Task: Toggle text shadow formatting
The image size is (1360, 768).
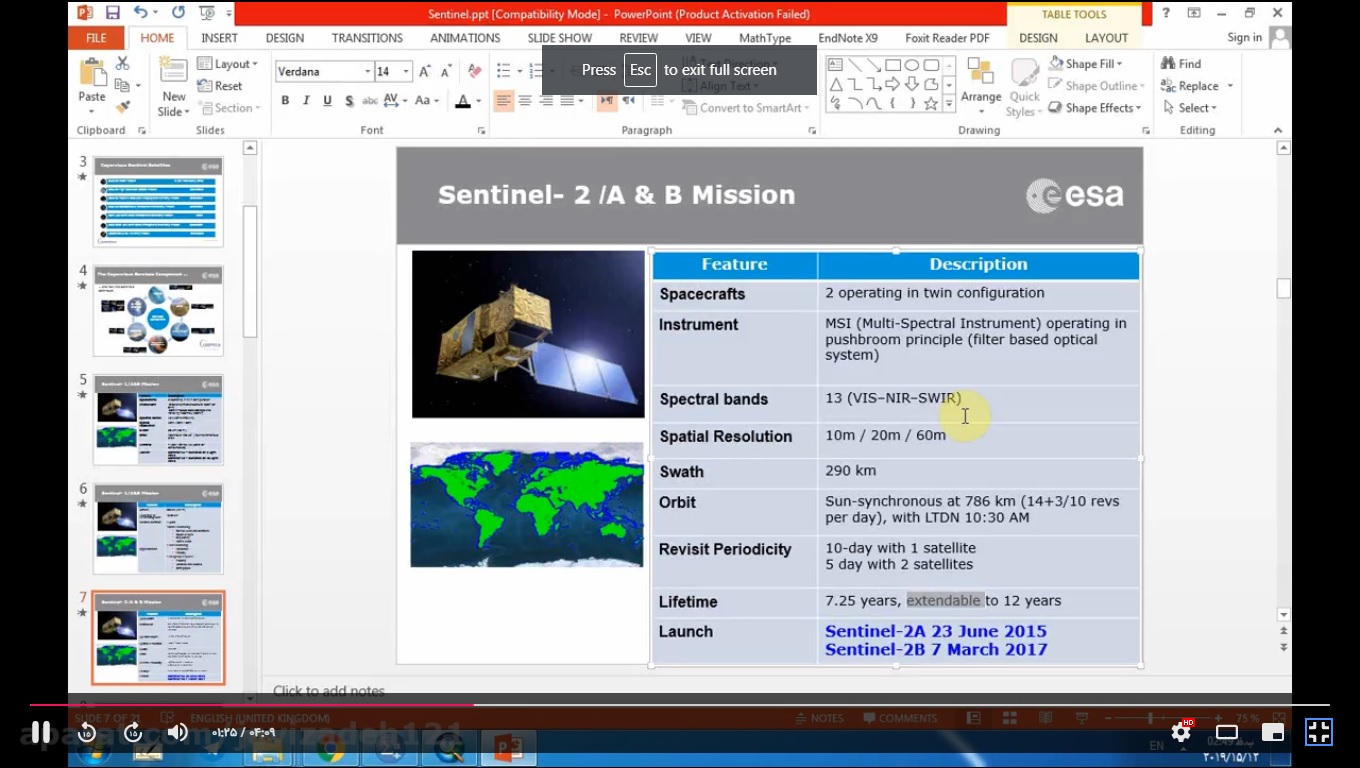Action: click(349, 101)
